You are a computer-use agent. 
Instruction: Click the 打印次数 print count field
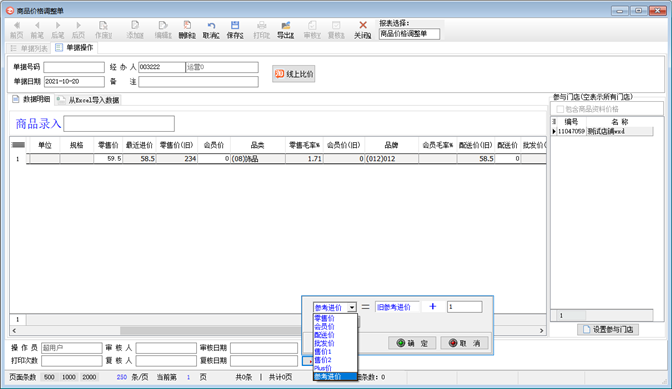pyautogui.click(x=72, y=361)
